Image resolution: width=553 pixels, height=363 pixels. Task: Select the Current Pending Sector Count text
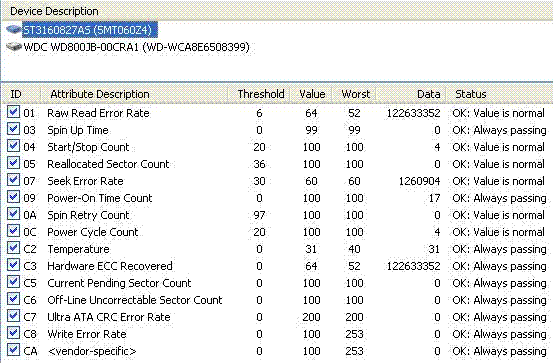119,283
